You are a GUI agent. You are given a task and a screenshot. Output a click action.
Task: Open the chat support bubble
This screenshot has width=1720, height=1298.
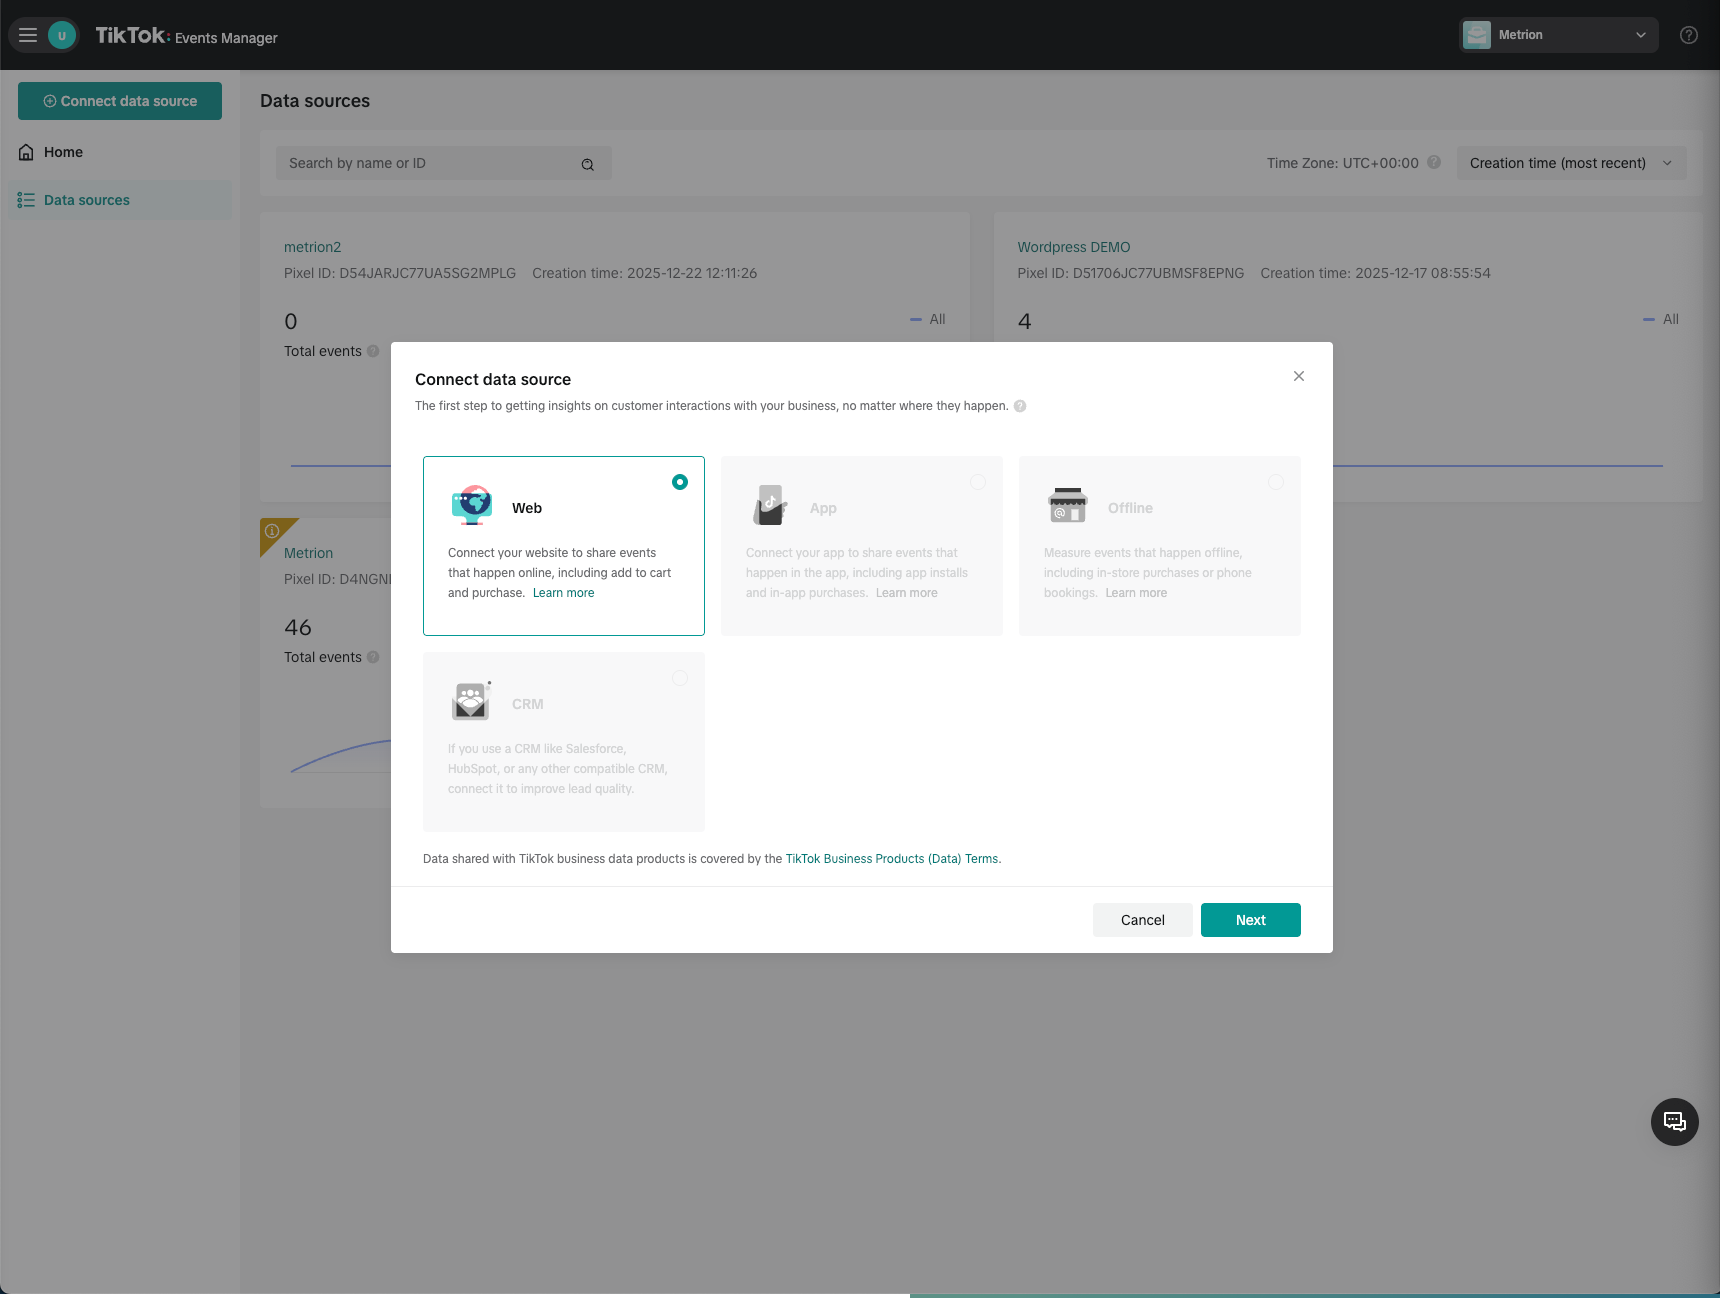[x=1675, y=1122]
